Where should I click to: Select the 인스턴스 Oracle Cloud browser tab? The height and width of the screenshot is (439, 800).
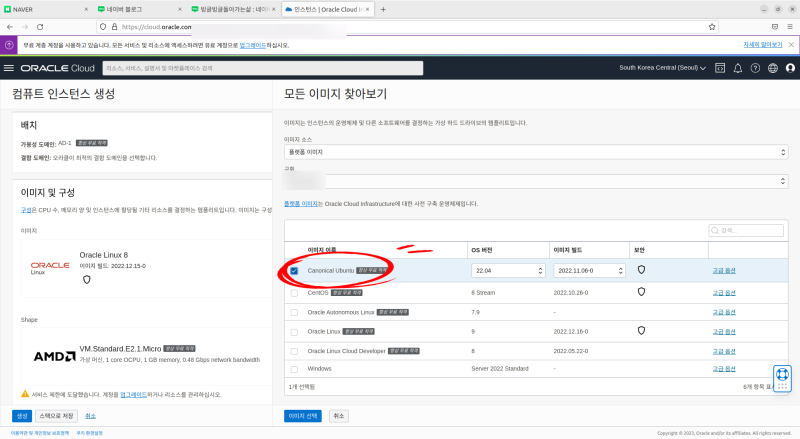click(328, 9)
